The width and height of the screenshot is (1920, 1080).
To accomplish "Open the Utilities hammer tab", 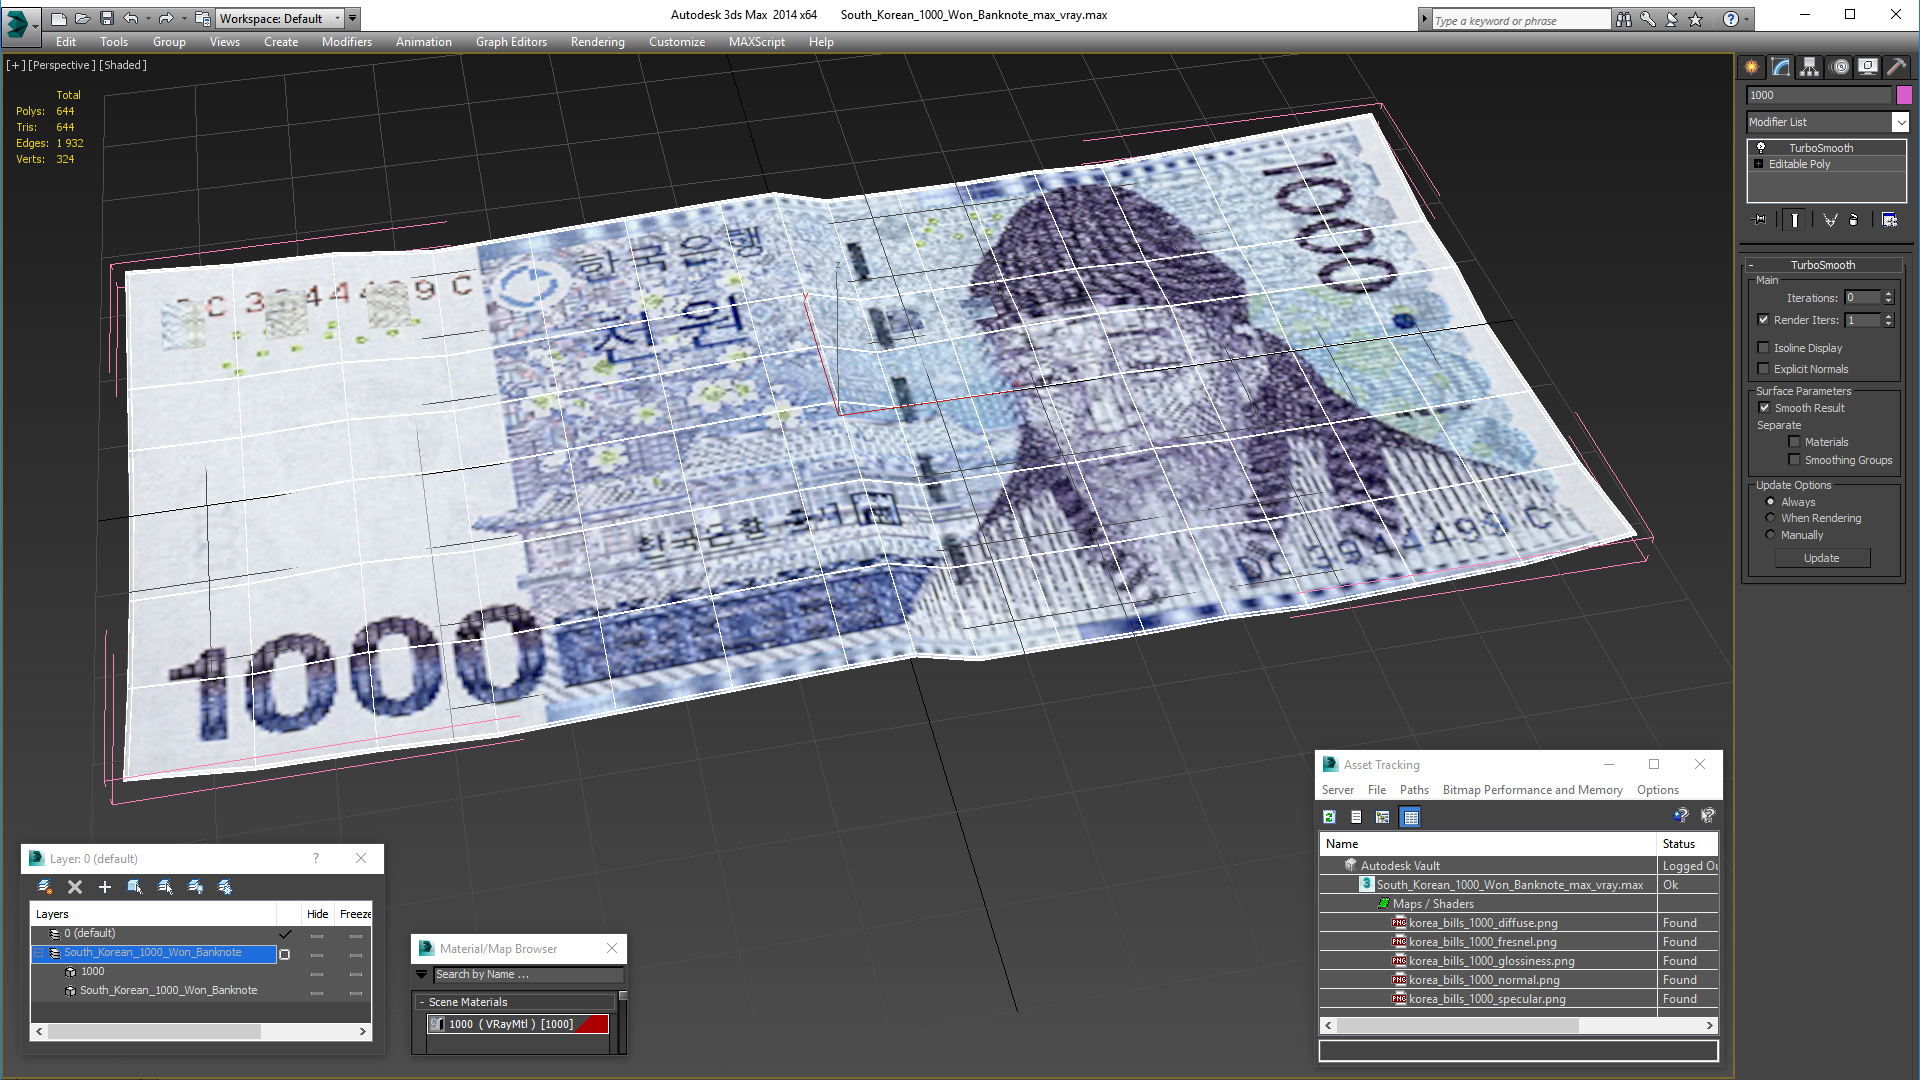I will pos(1896,67).
